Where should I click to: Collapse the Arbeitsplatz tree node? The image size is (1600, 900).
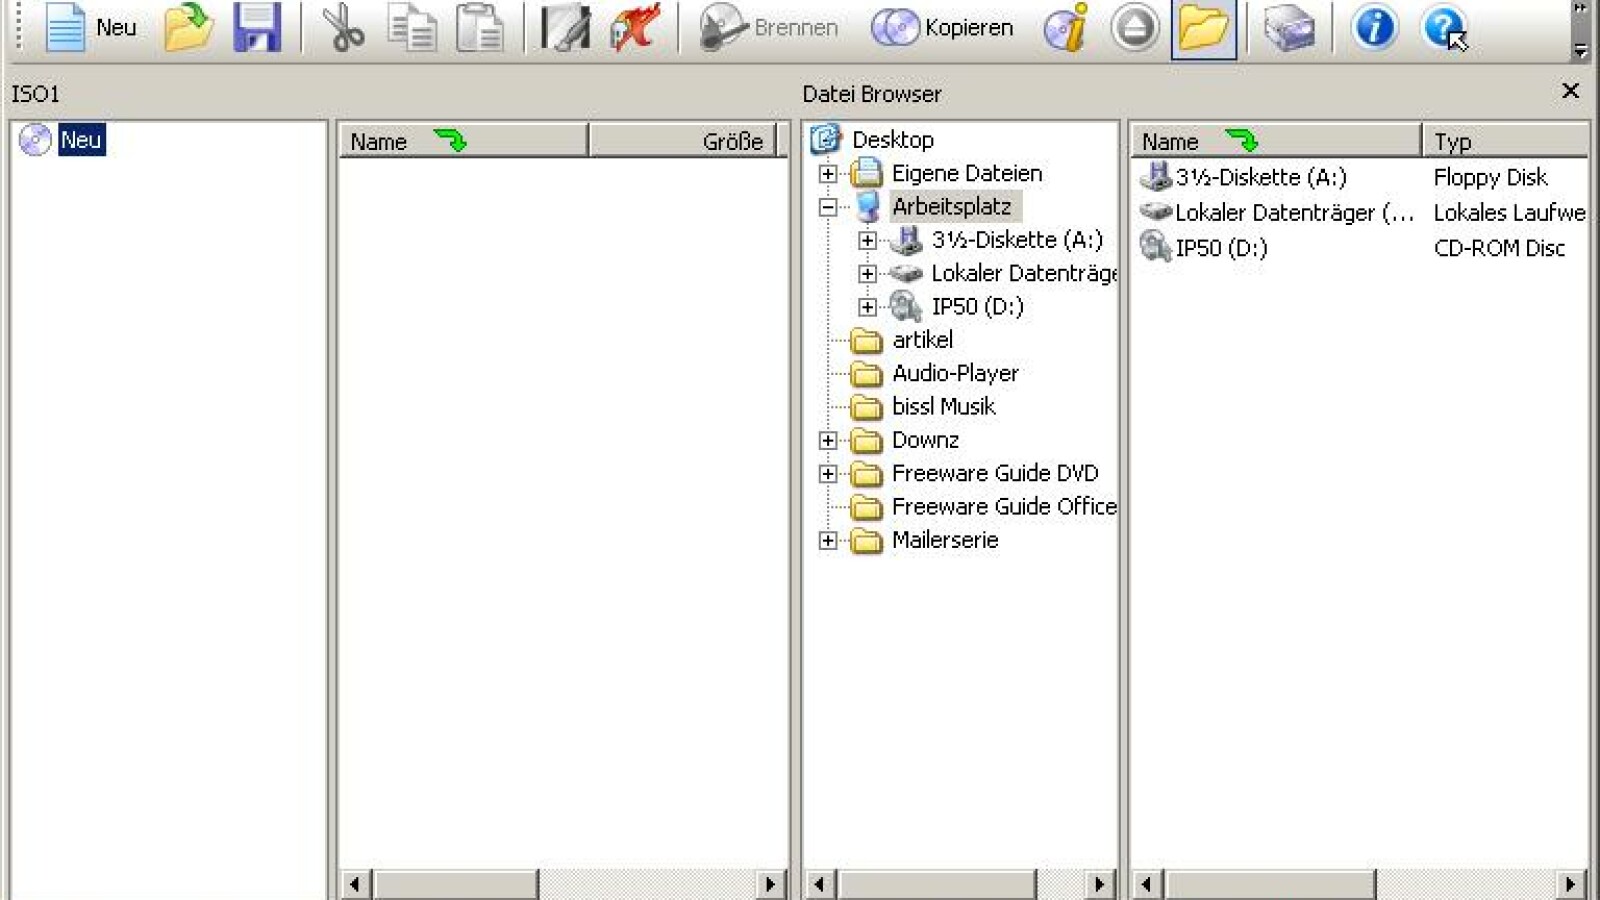(828, 207)
